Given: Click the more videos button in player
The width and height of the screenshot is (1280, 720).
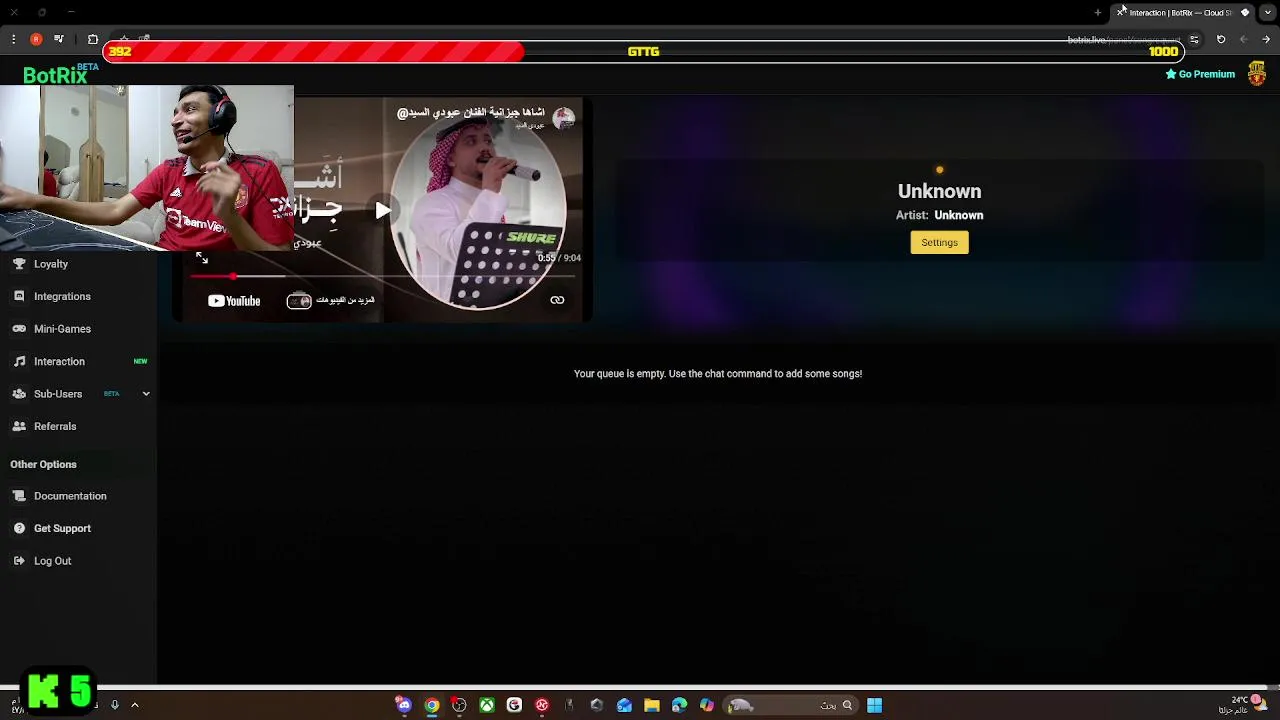Looking at the screenshot, I should click(331, 300).
